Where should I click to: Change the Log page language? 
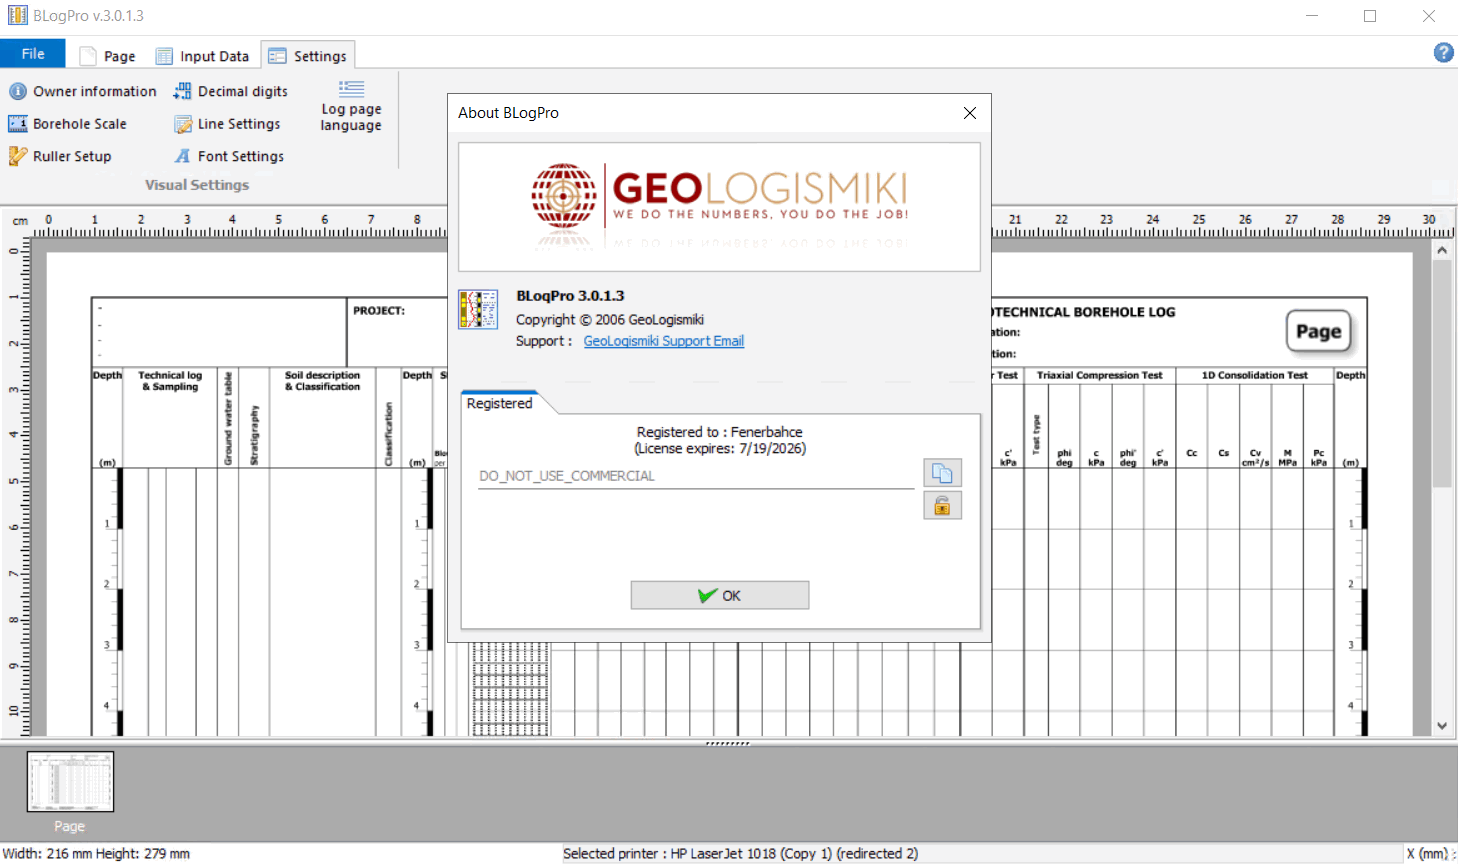[350, 108]
